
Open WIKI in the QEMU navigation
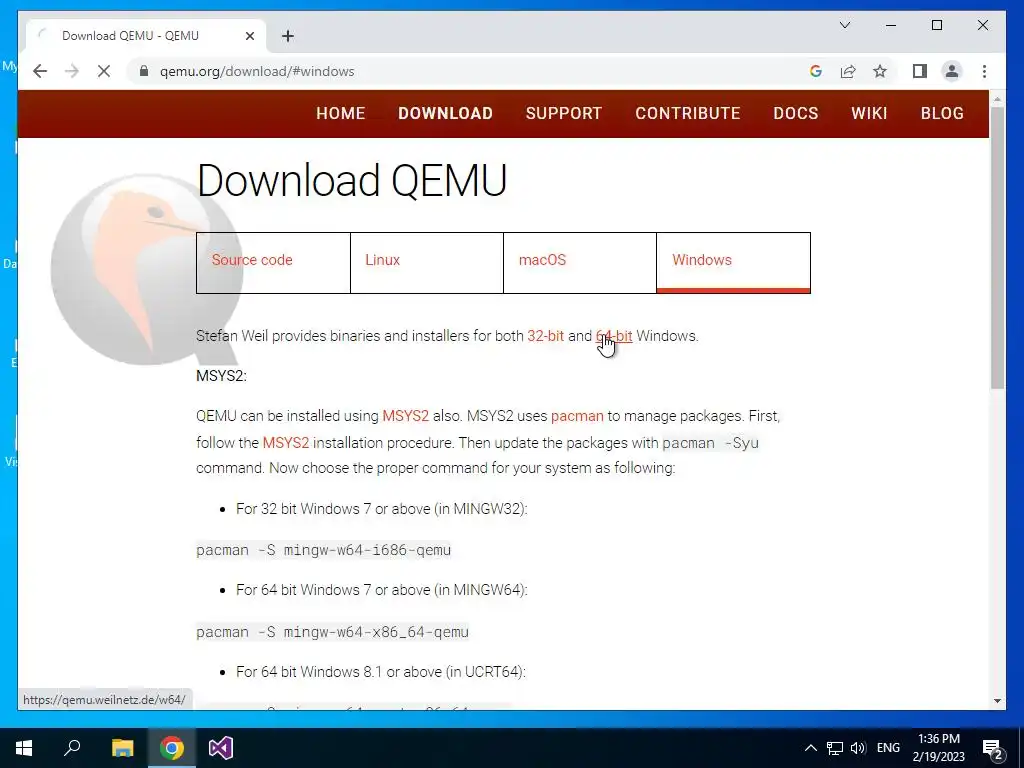(x=869, y=113)
